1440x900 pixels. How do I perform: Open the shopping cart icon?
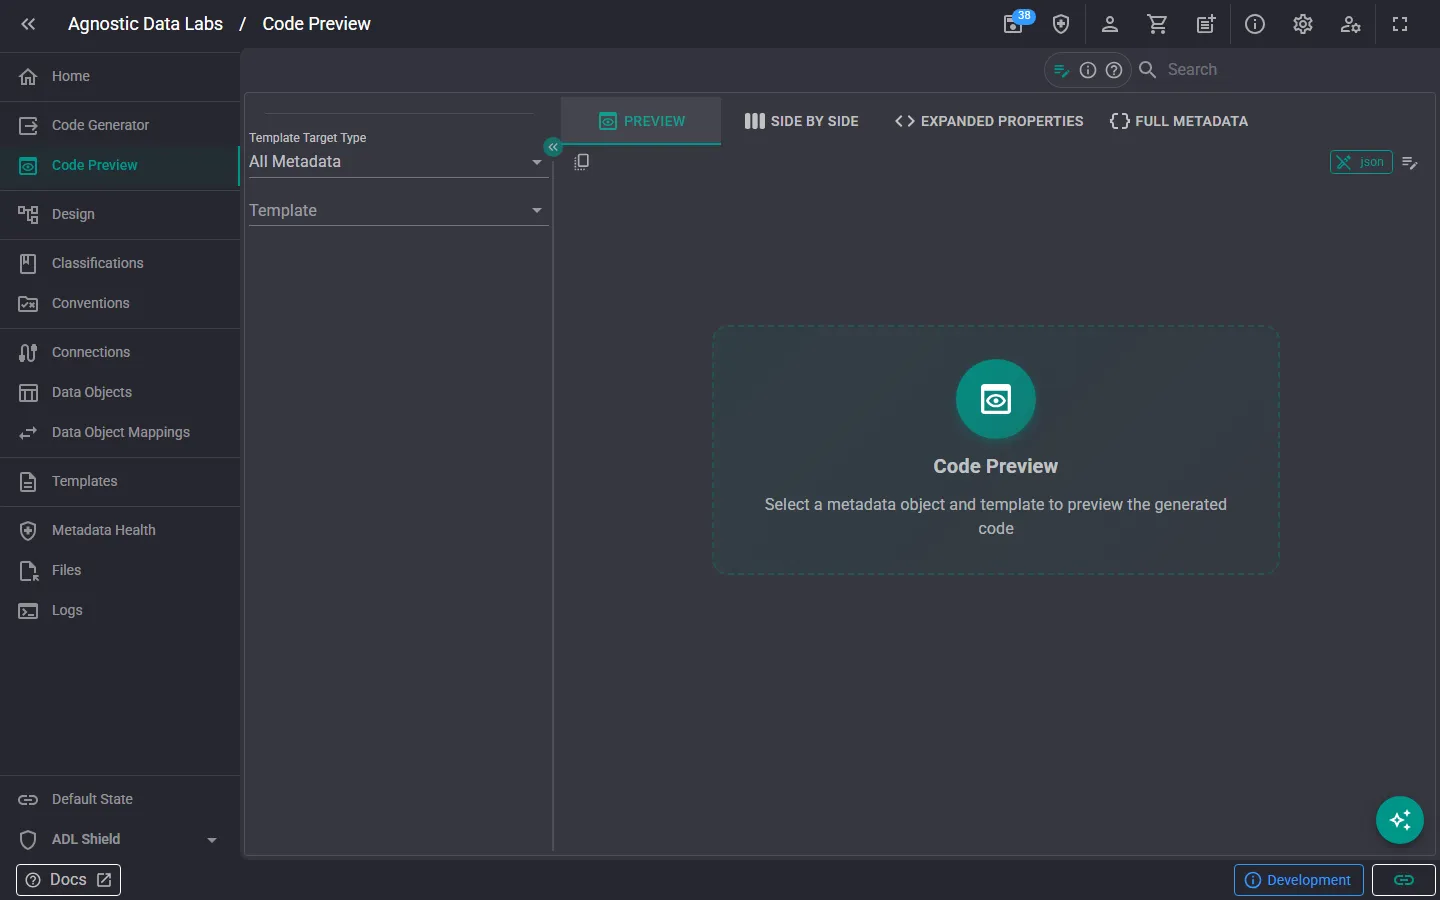pyautogui.click(x=1157, y=24)
